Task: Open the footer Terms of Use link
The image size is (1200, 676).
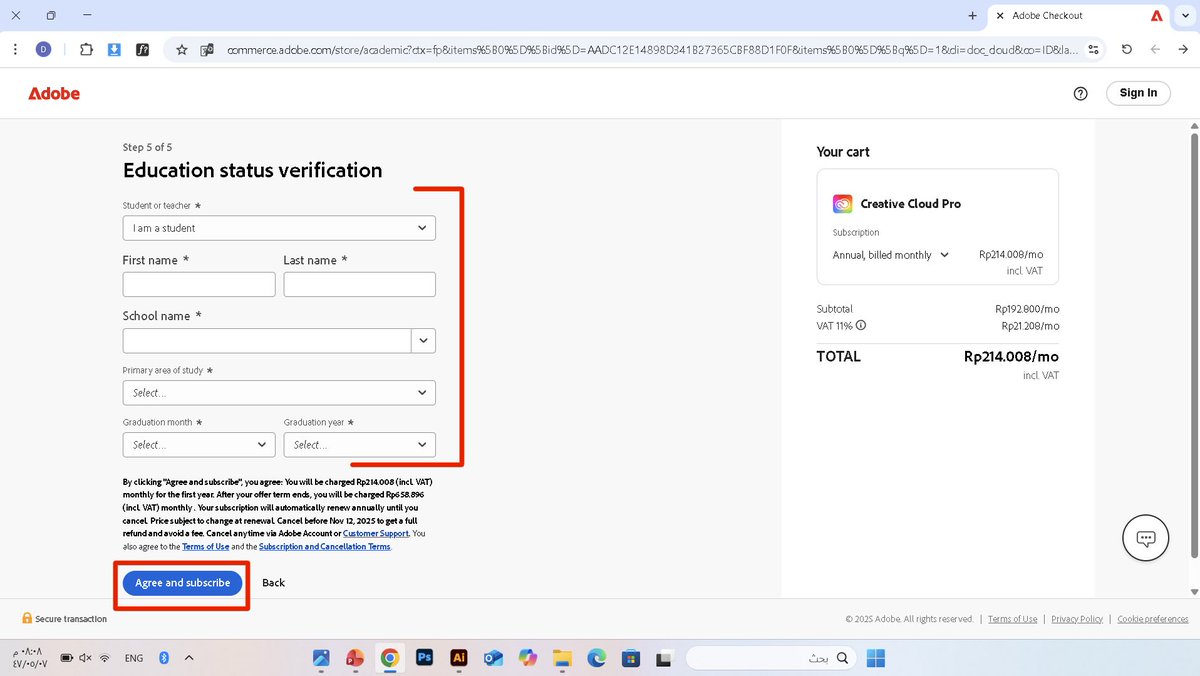Action: pos(1012,619)
